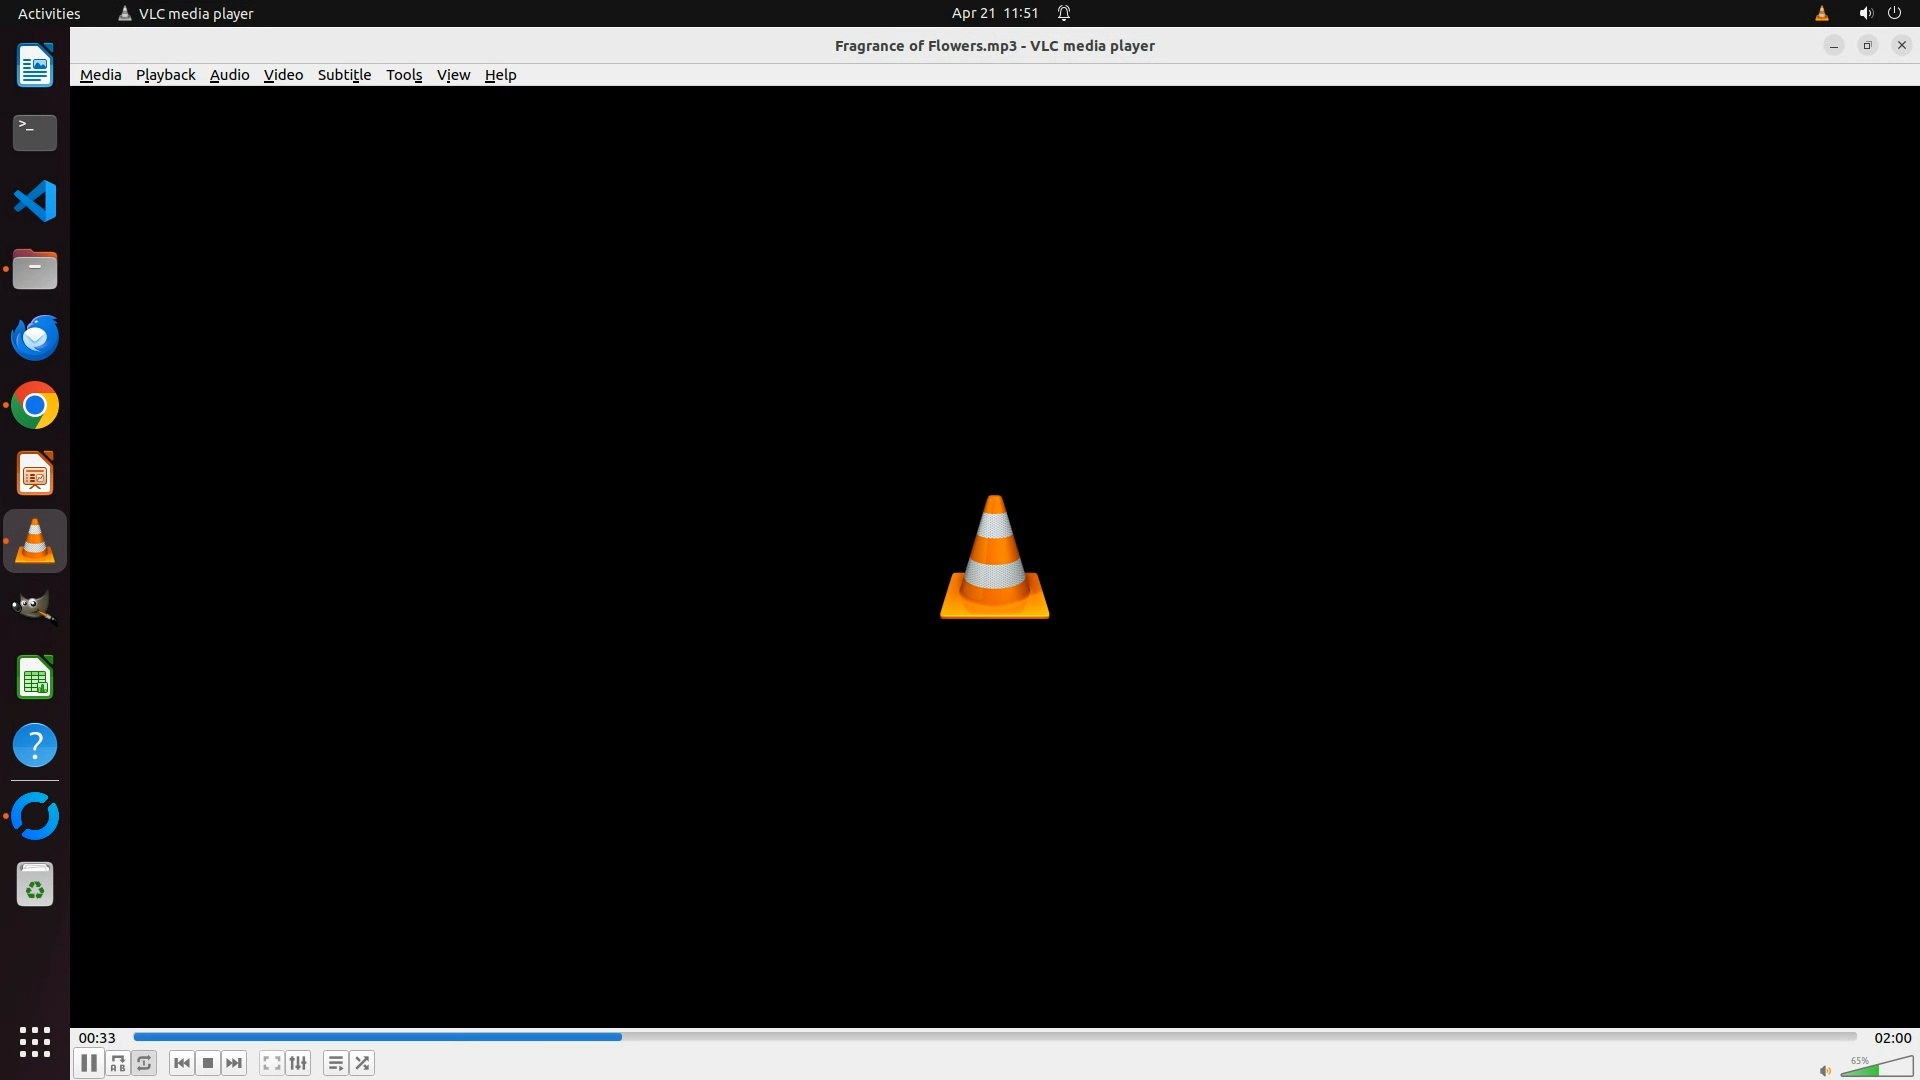Toggle shuffle random playback
The width and height of the screenshot is (1920, 1080).
pos(362,1063)
